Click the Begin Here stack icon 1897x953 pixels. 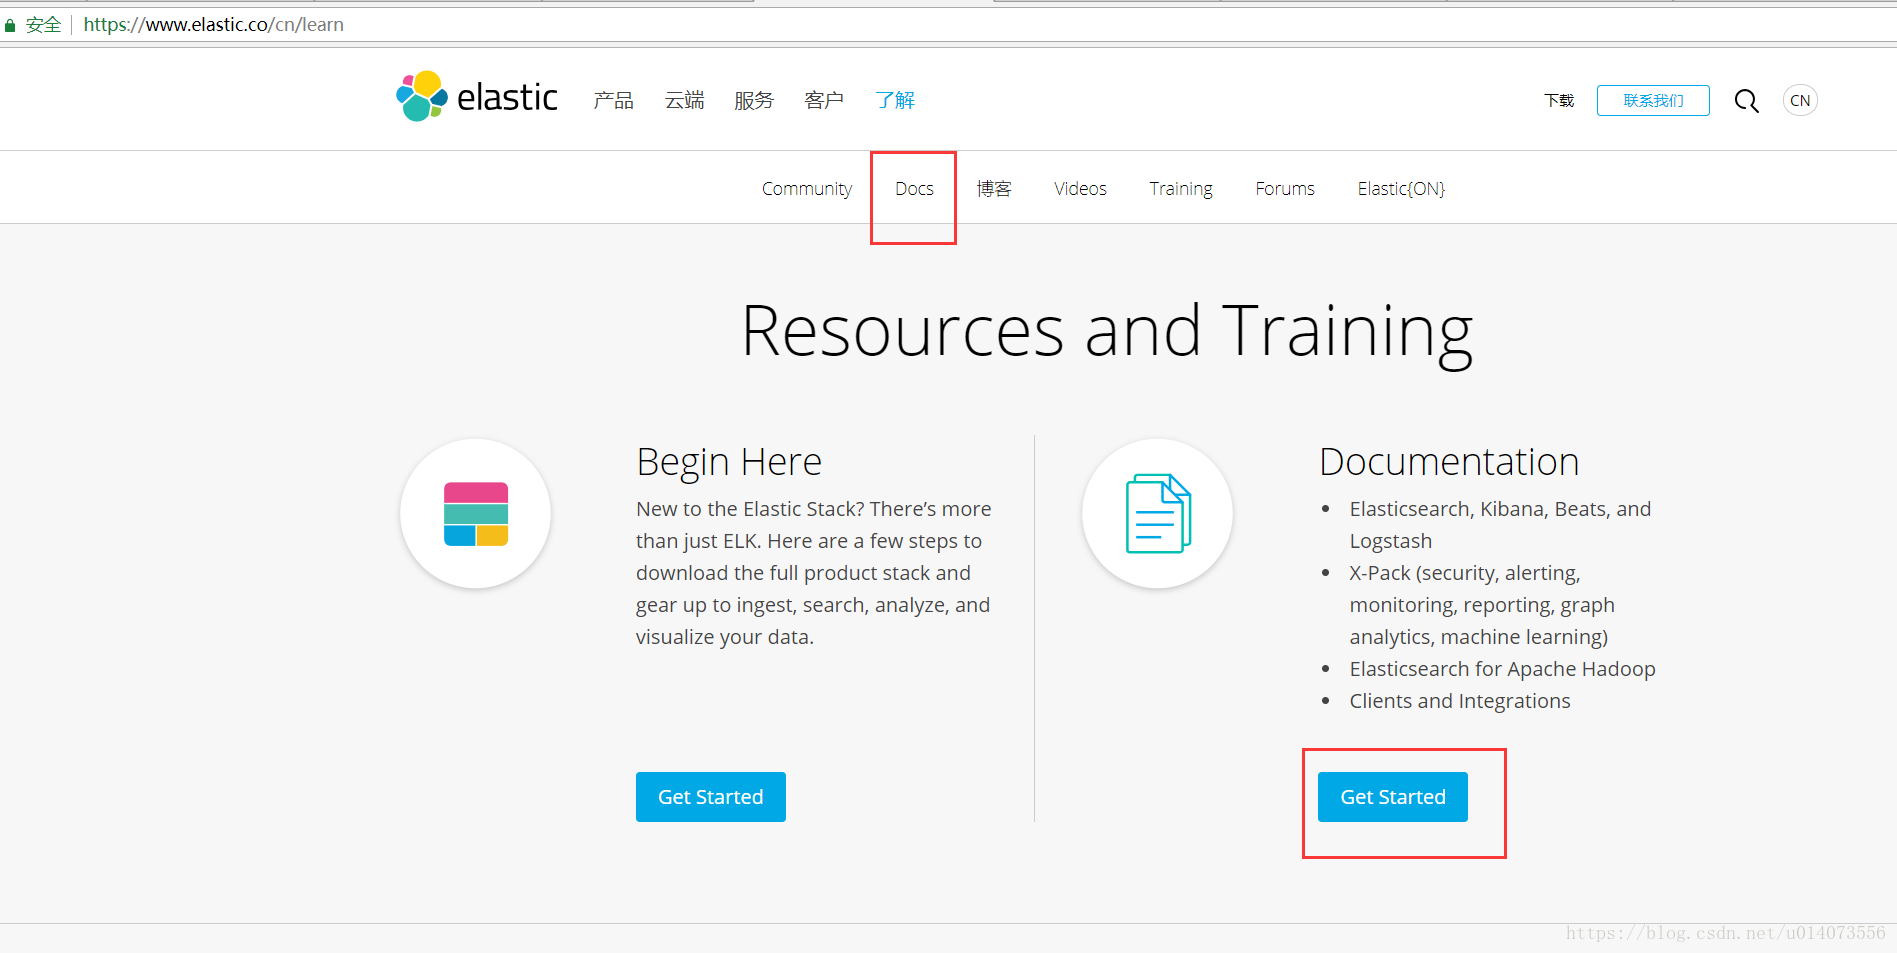475,514
